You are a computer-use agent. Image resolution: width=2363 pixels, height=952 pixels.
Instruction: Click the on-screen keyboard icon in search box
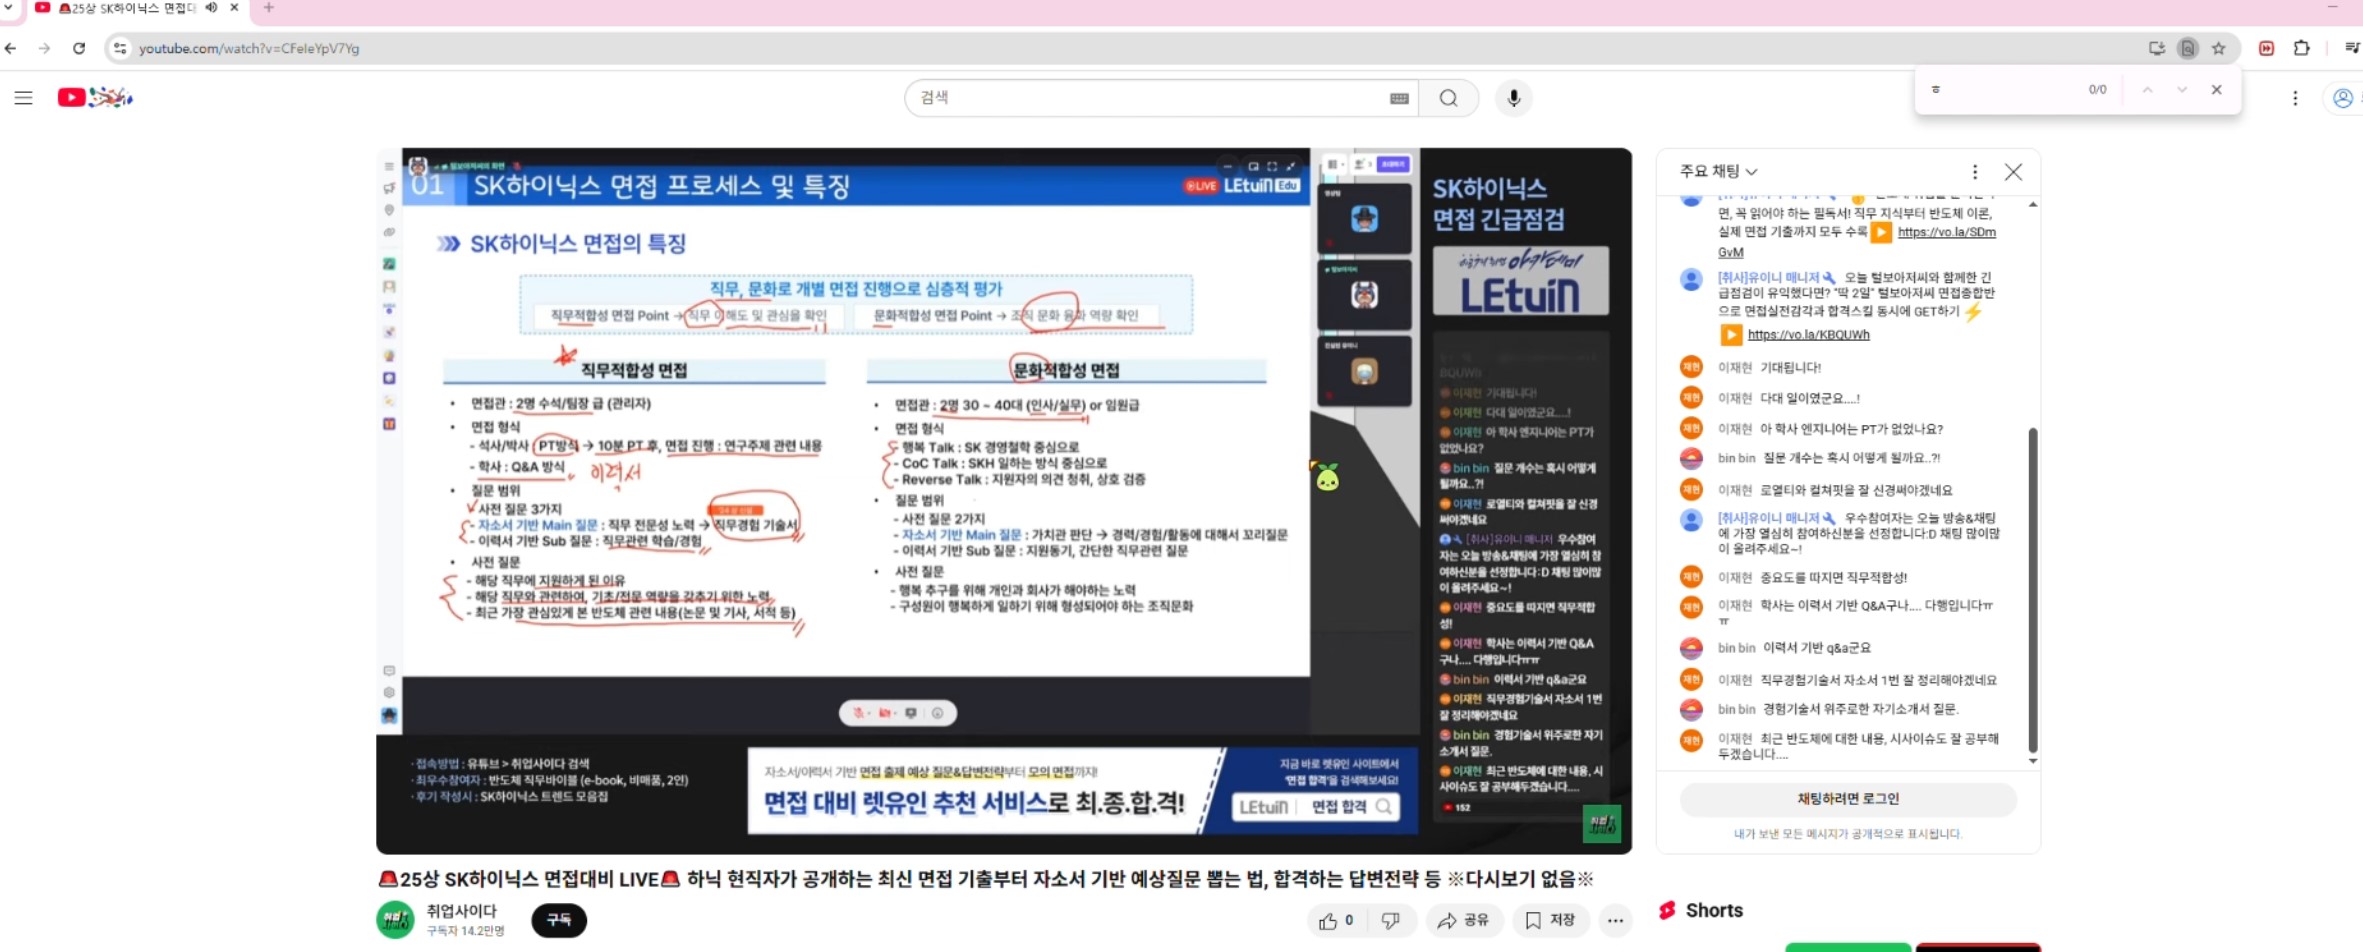tap(1399, 98)
